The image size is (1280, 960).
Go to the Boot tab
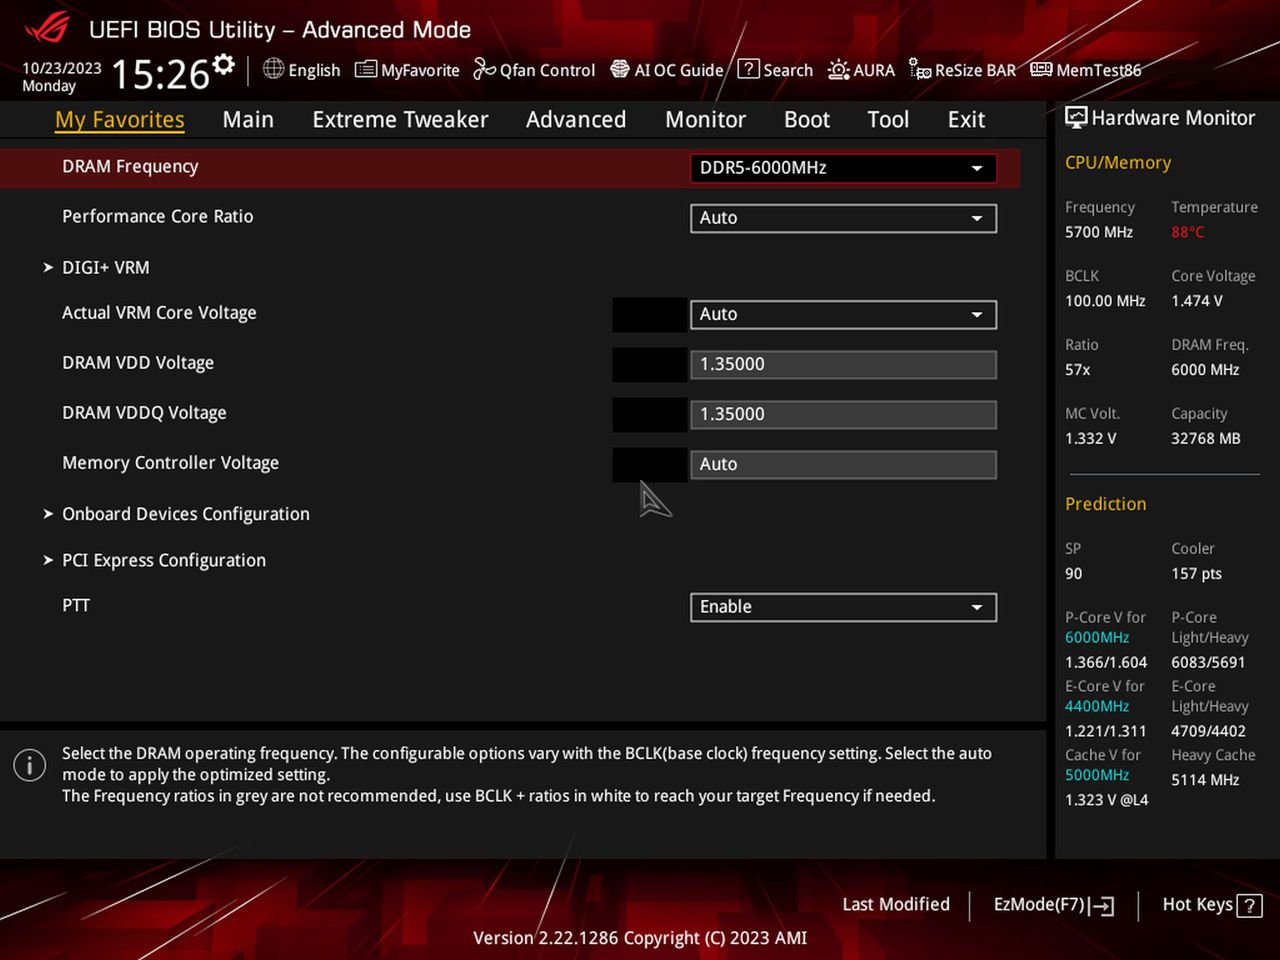807,119
